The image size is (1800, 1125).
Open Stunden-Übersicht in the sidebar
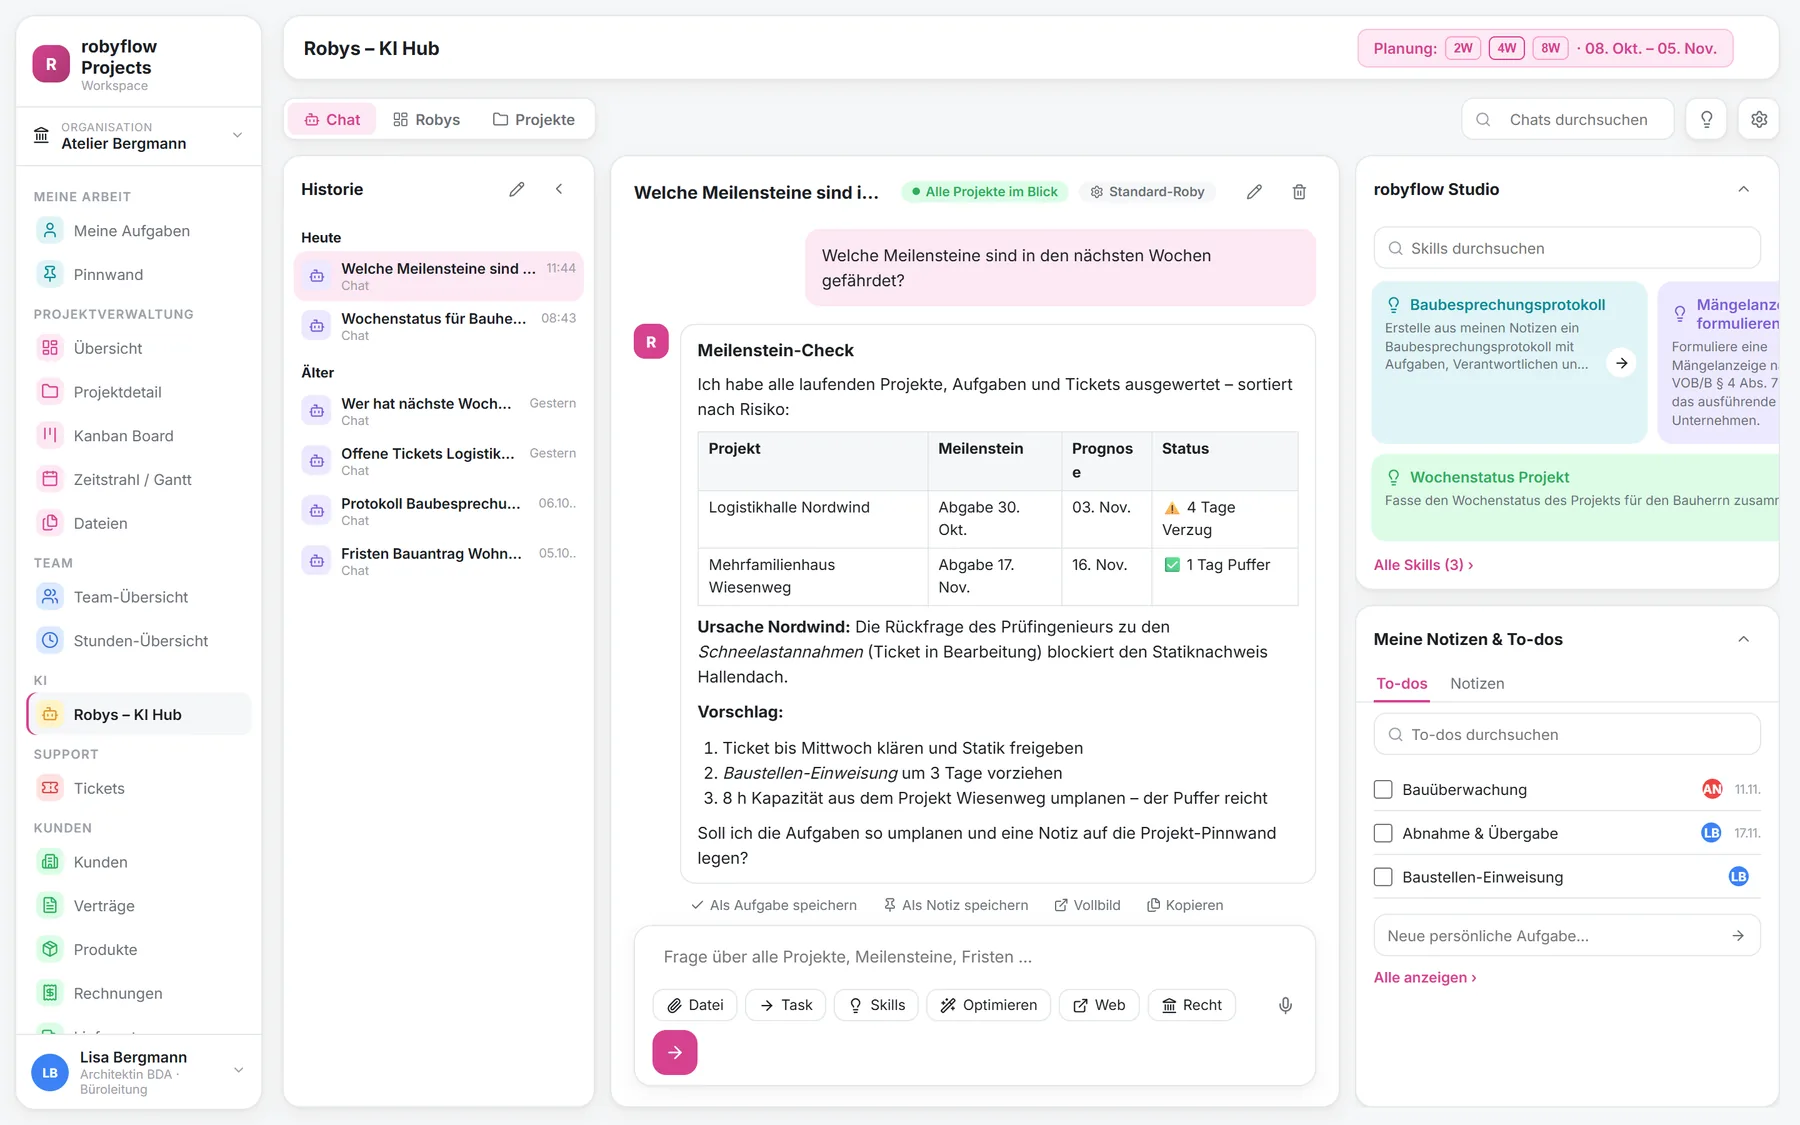pos(139,641)
